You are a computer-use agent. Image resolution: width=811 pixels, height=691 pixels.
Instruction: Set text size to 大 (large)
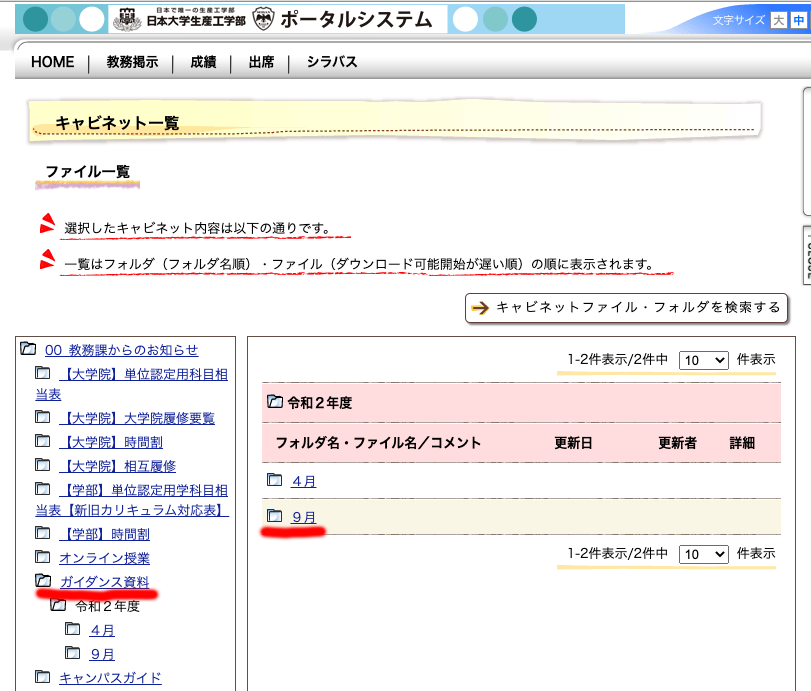[779, 20]
